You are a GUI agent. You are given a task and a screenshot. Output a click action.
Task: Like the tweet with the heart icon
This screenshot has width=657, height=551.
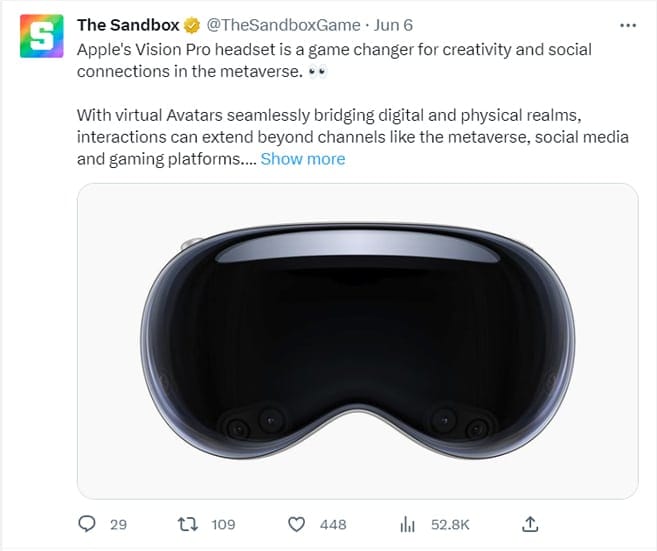click(x=296, y=524)
